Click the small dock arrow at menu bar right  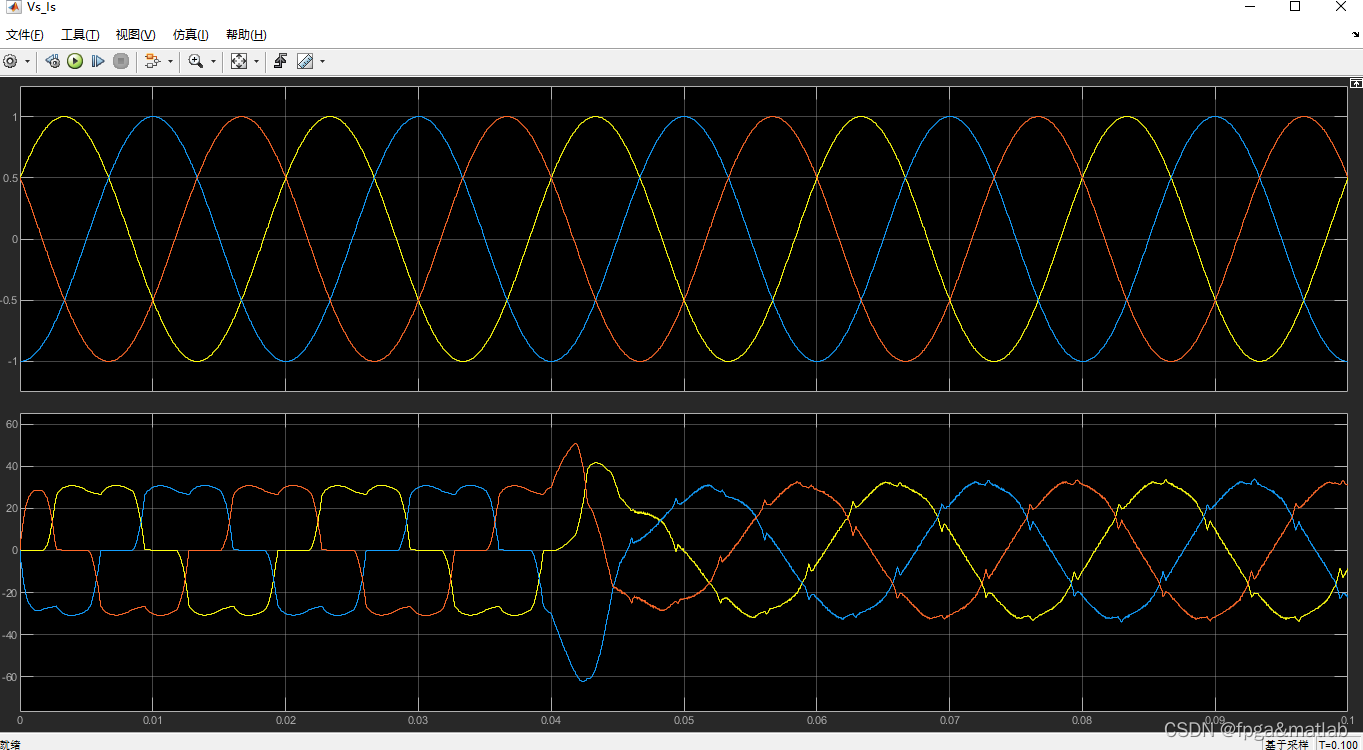1355,35
